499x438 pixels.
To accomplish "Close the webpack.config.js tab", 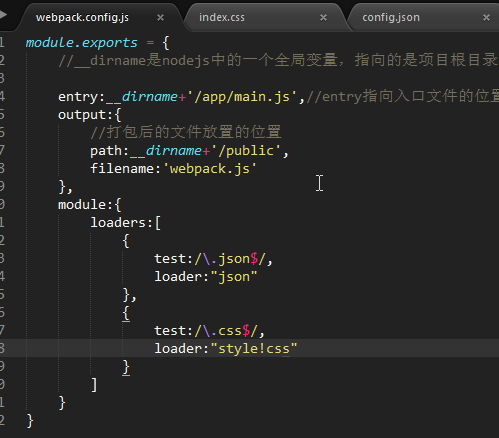I will [160, 17].
